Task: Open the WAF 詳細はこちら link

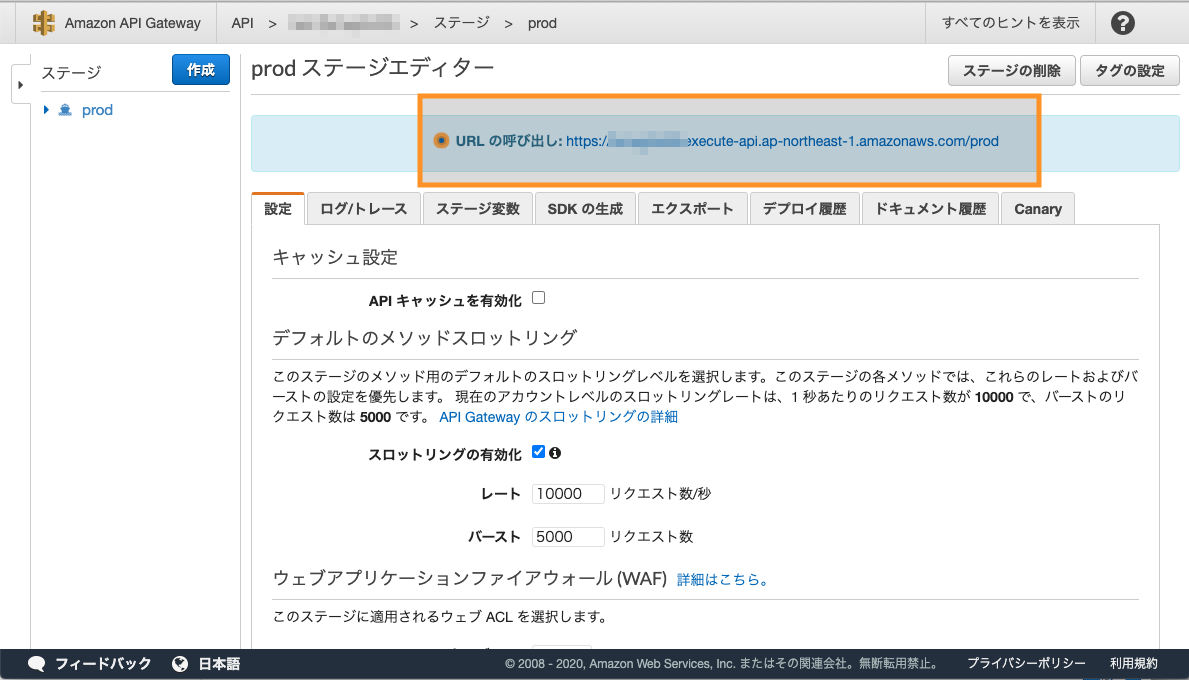Action: click(x=724, y=580)
